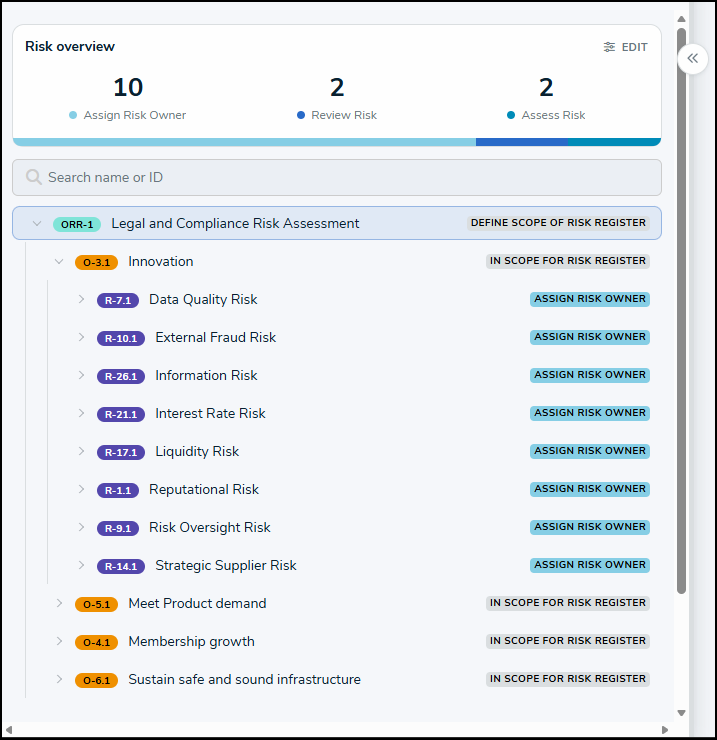This screenshot has height=740, width=717.
Task: Open Information Risk item
Action: [x=206, y=375]
